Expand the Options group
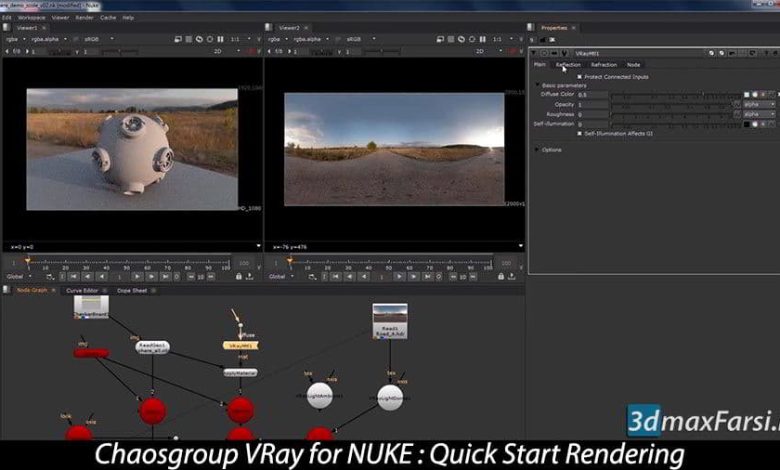 pyautogui.click(x=537, y=149)
